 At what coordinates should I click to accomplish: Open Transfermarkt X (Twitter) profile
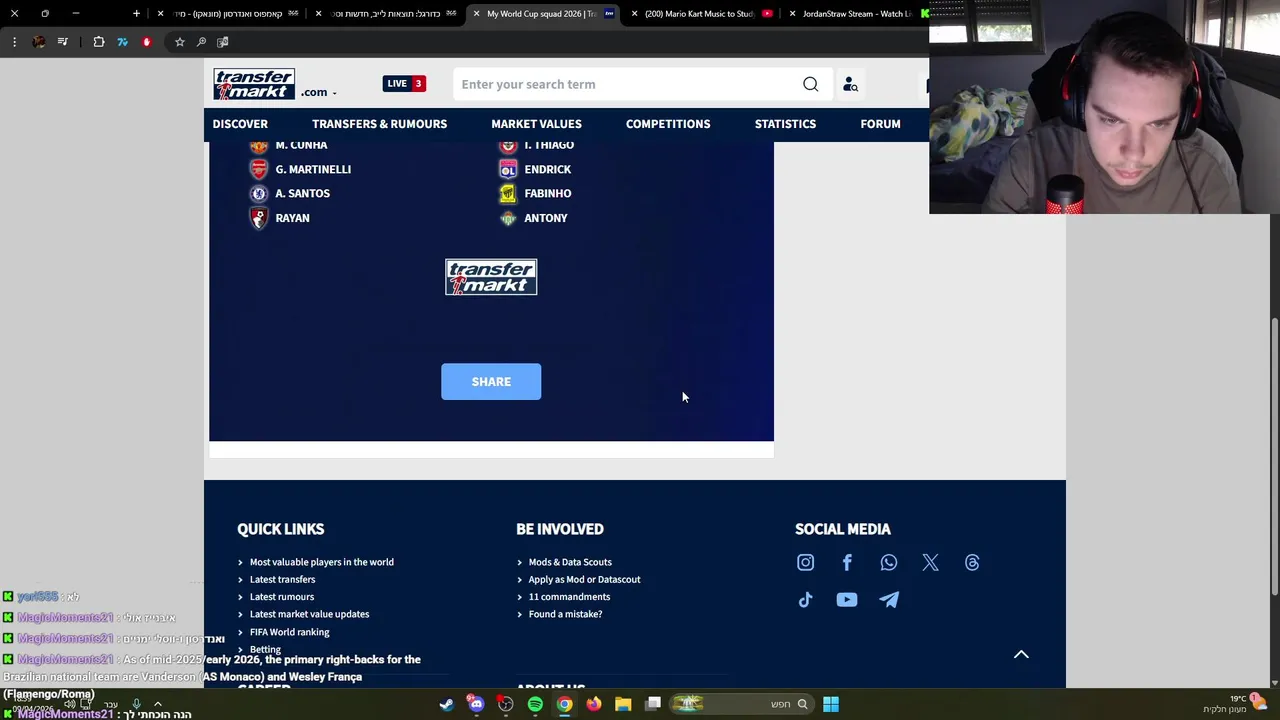point(930,563)
